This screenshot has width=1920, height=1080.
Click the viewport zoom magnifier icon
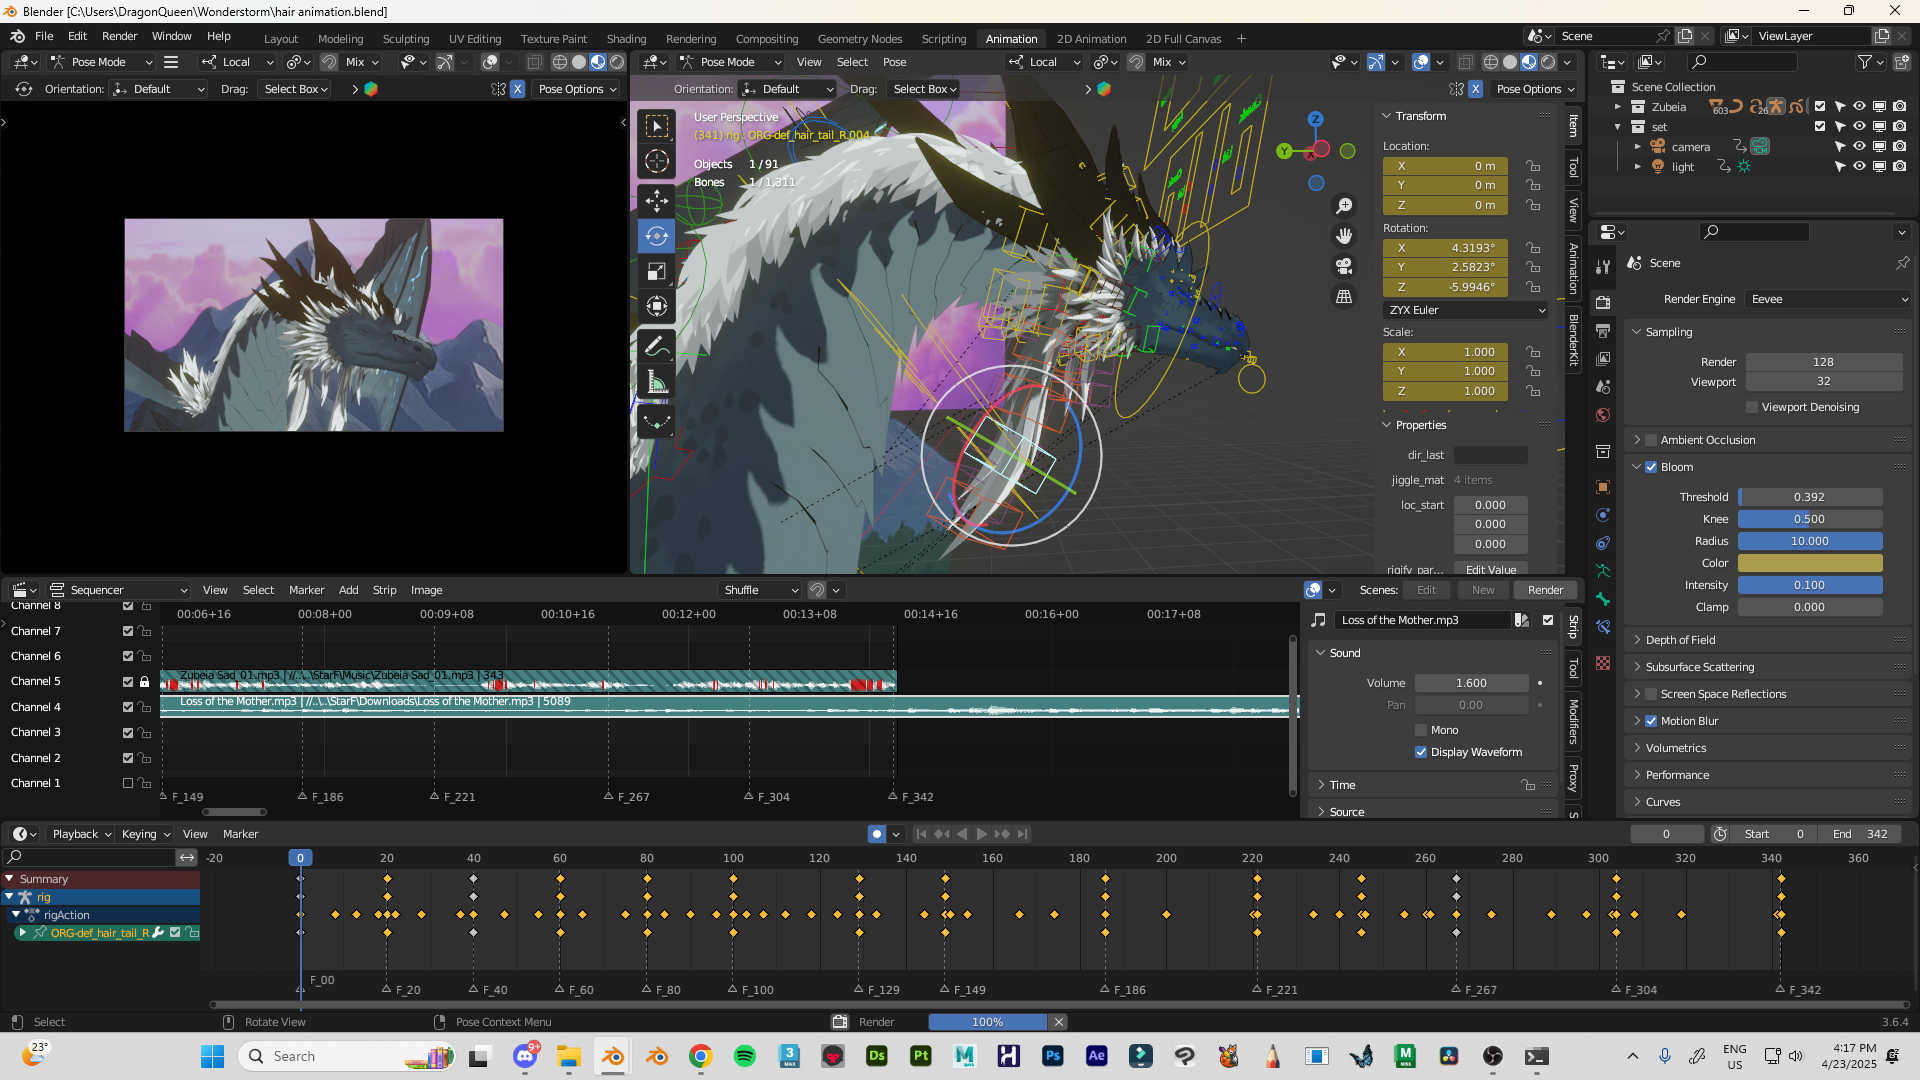pos(1344,205)
